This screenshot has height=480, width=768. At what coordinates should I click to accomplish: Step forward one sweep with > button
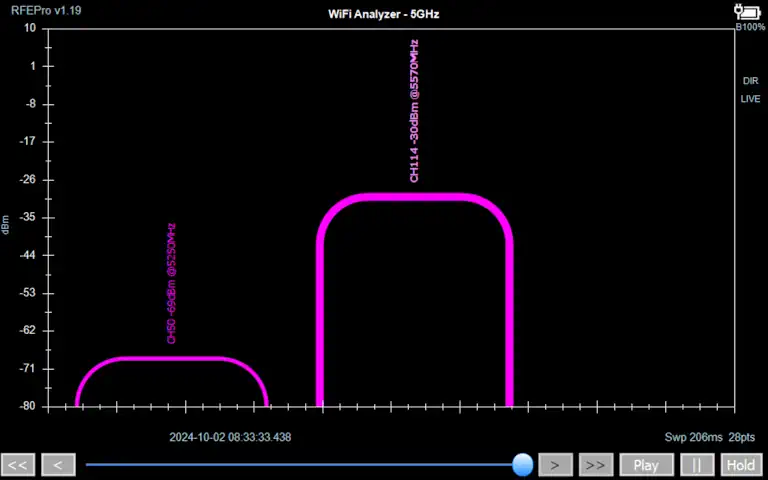click(x=555, y=465)
